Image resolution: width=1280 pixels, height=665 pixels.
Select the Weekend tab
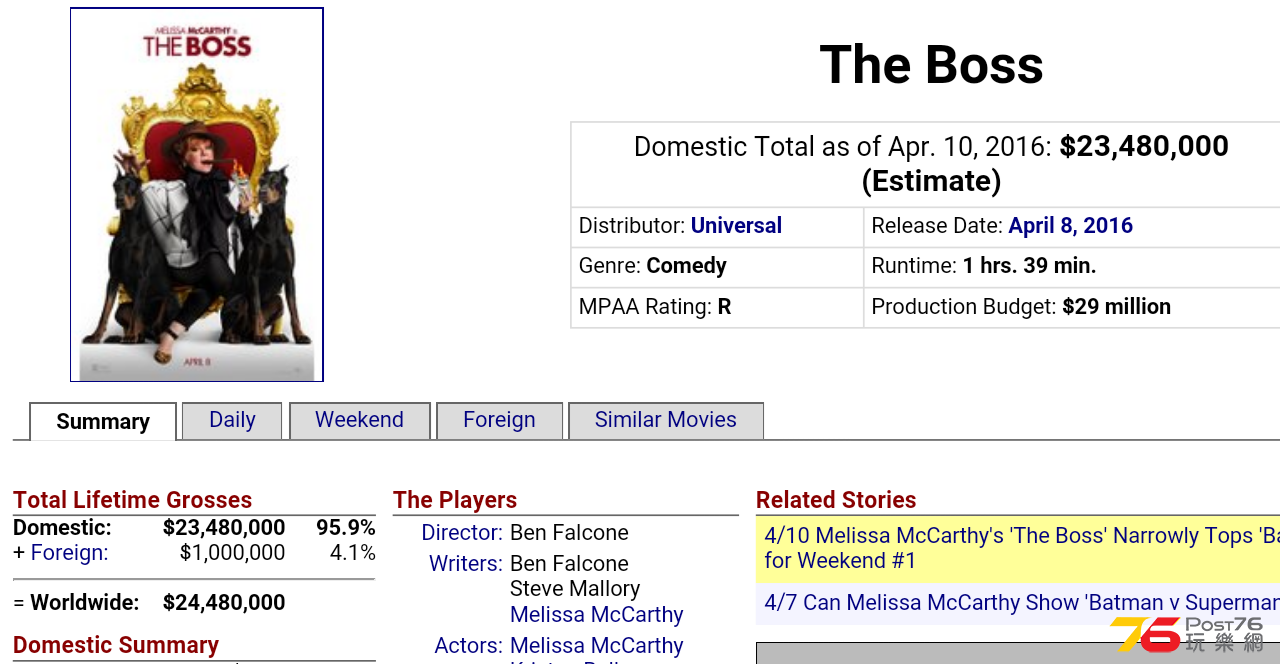coord(360,420)
